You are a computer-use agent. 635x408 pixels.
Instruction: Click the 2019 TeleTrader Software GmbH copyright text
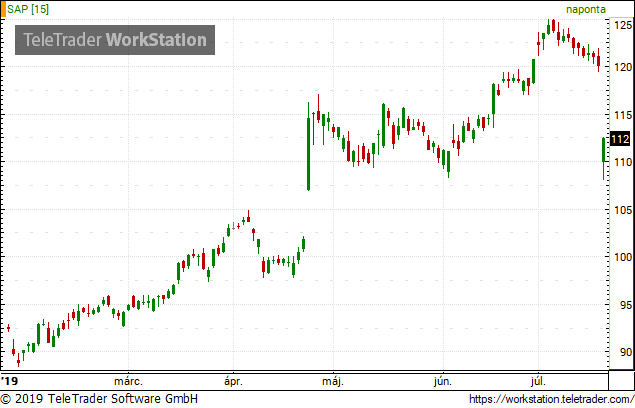coord(99,399)
